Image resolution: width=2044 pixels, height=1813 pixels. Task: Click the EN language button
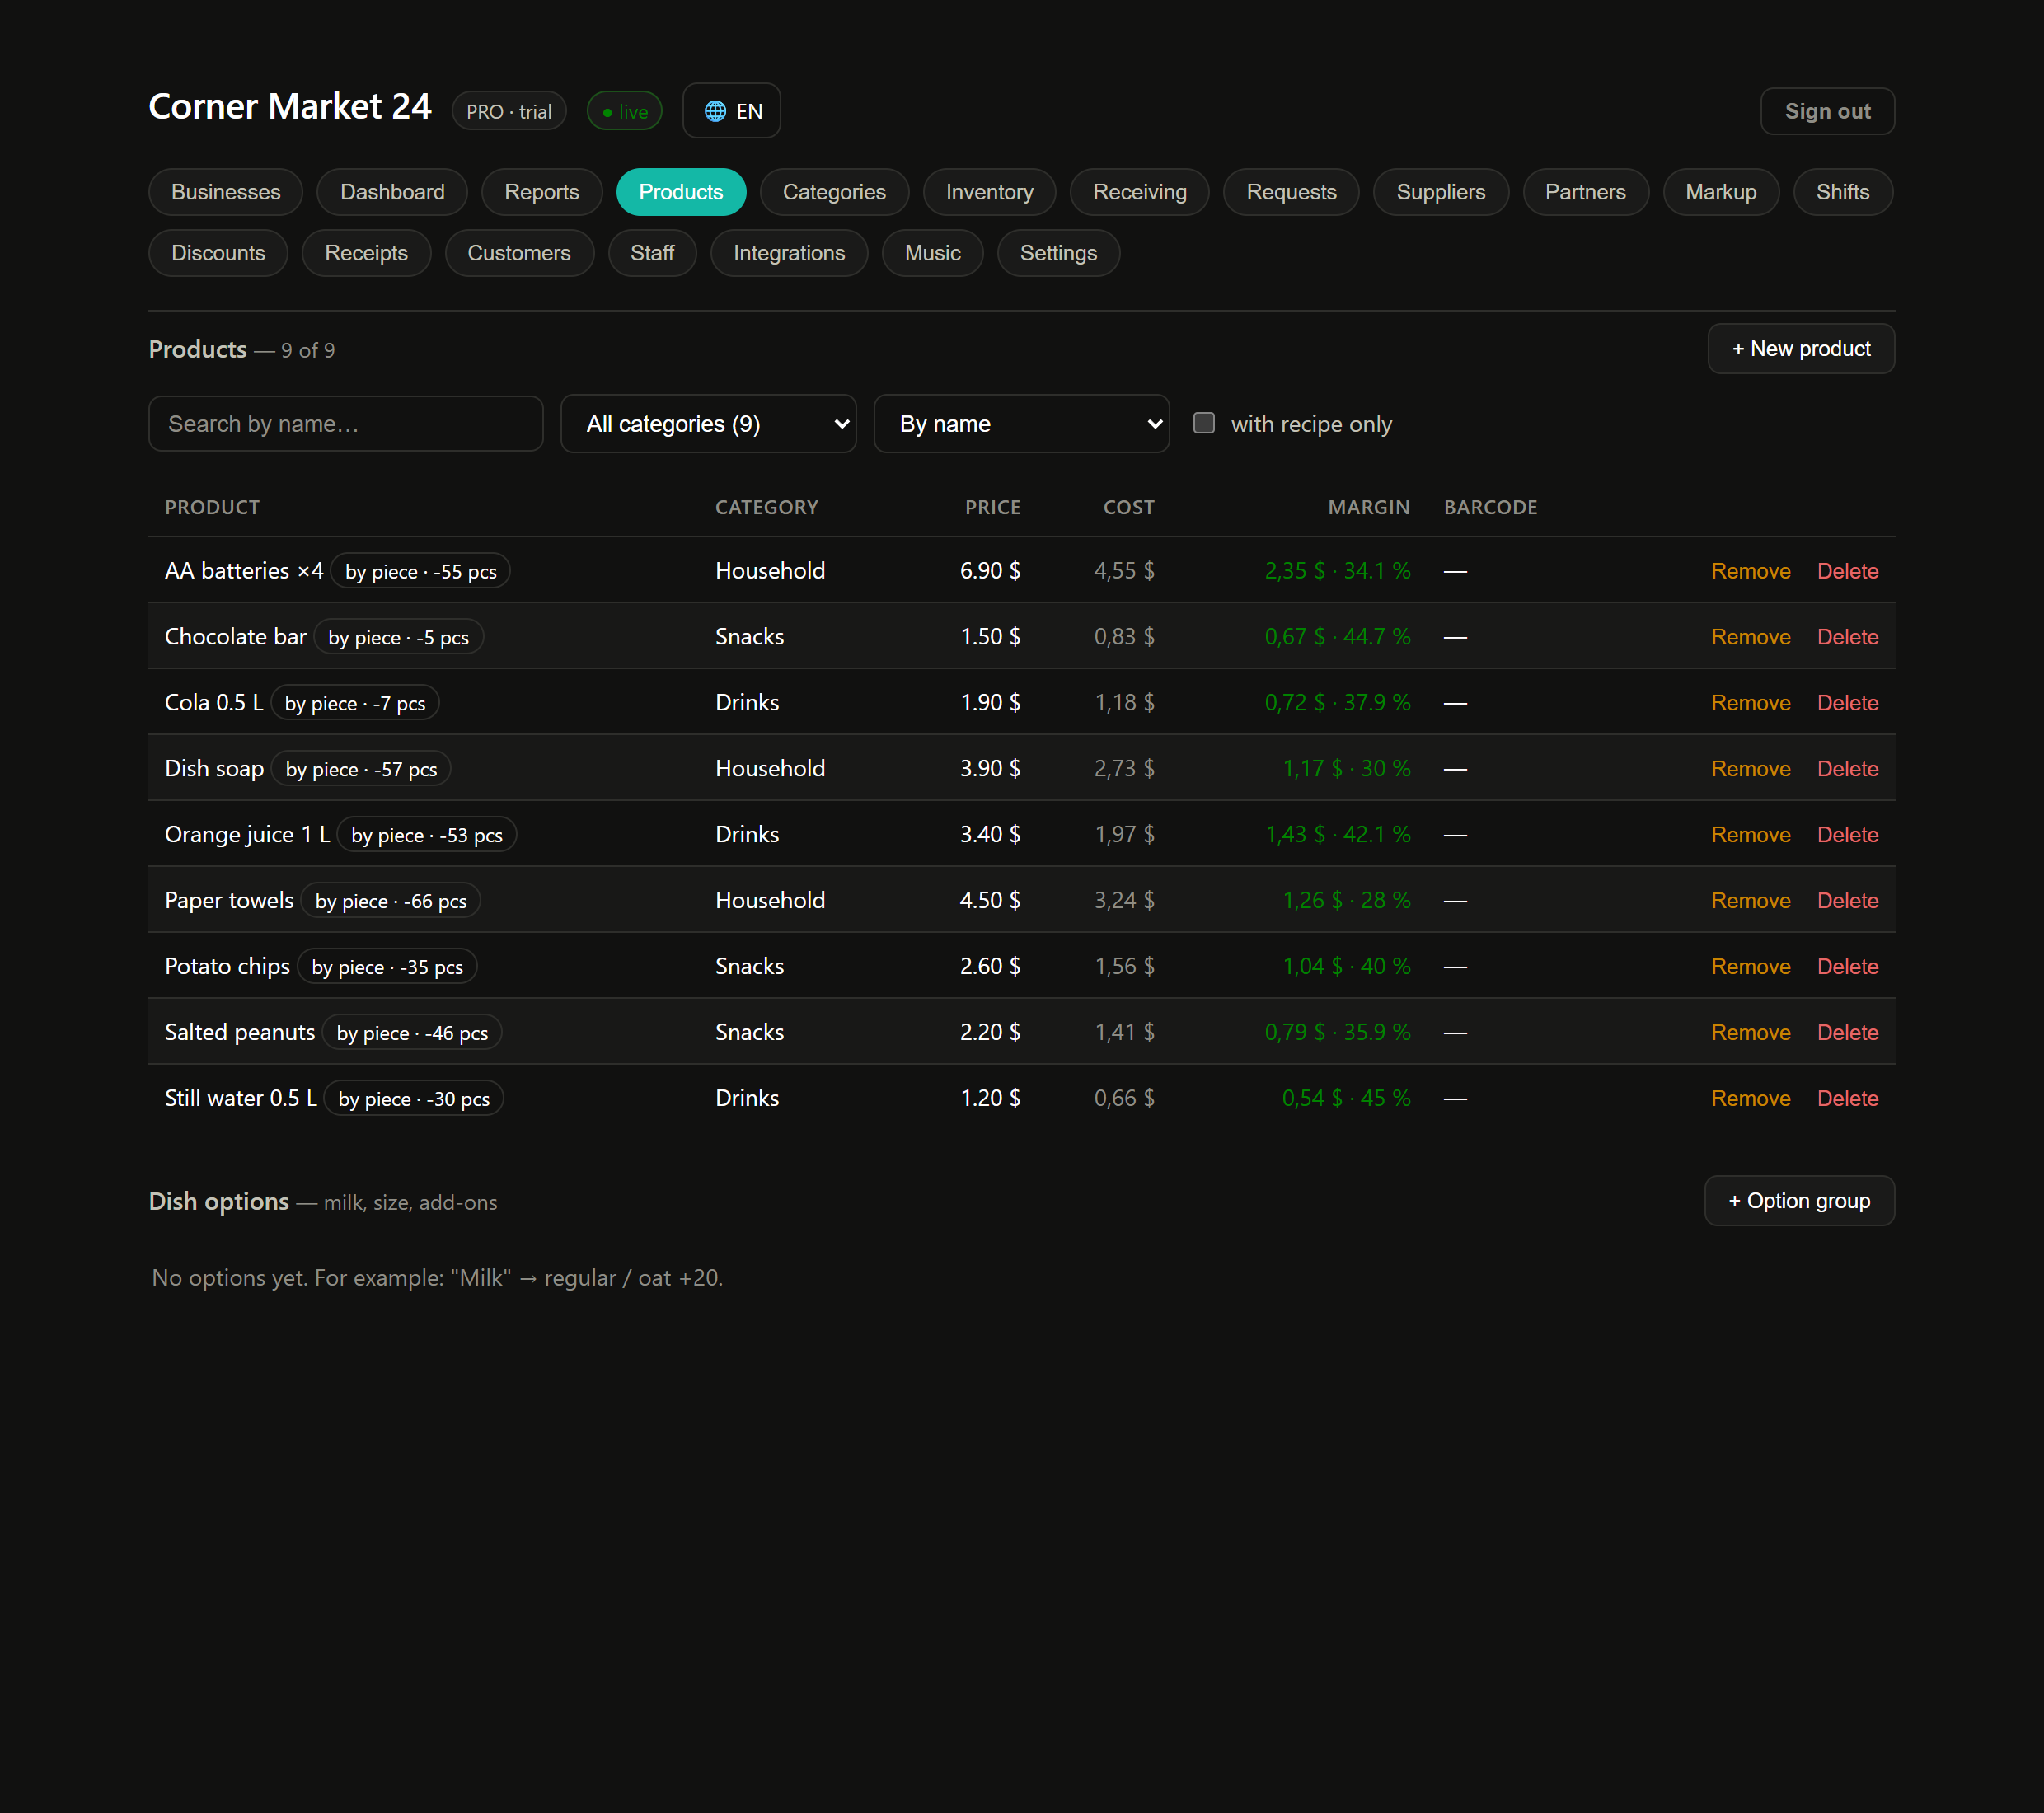731,111
